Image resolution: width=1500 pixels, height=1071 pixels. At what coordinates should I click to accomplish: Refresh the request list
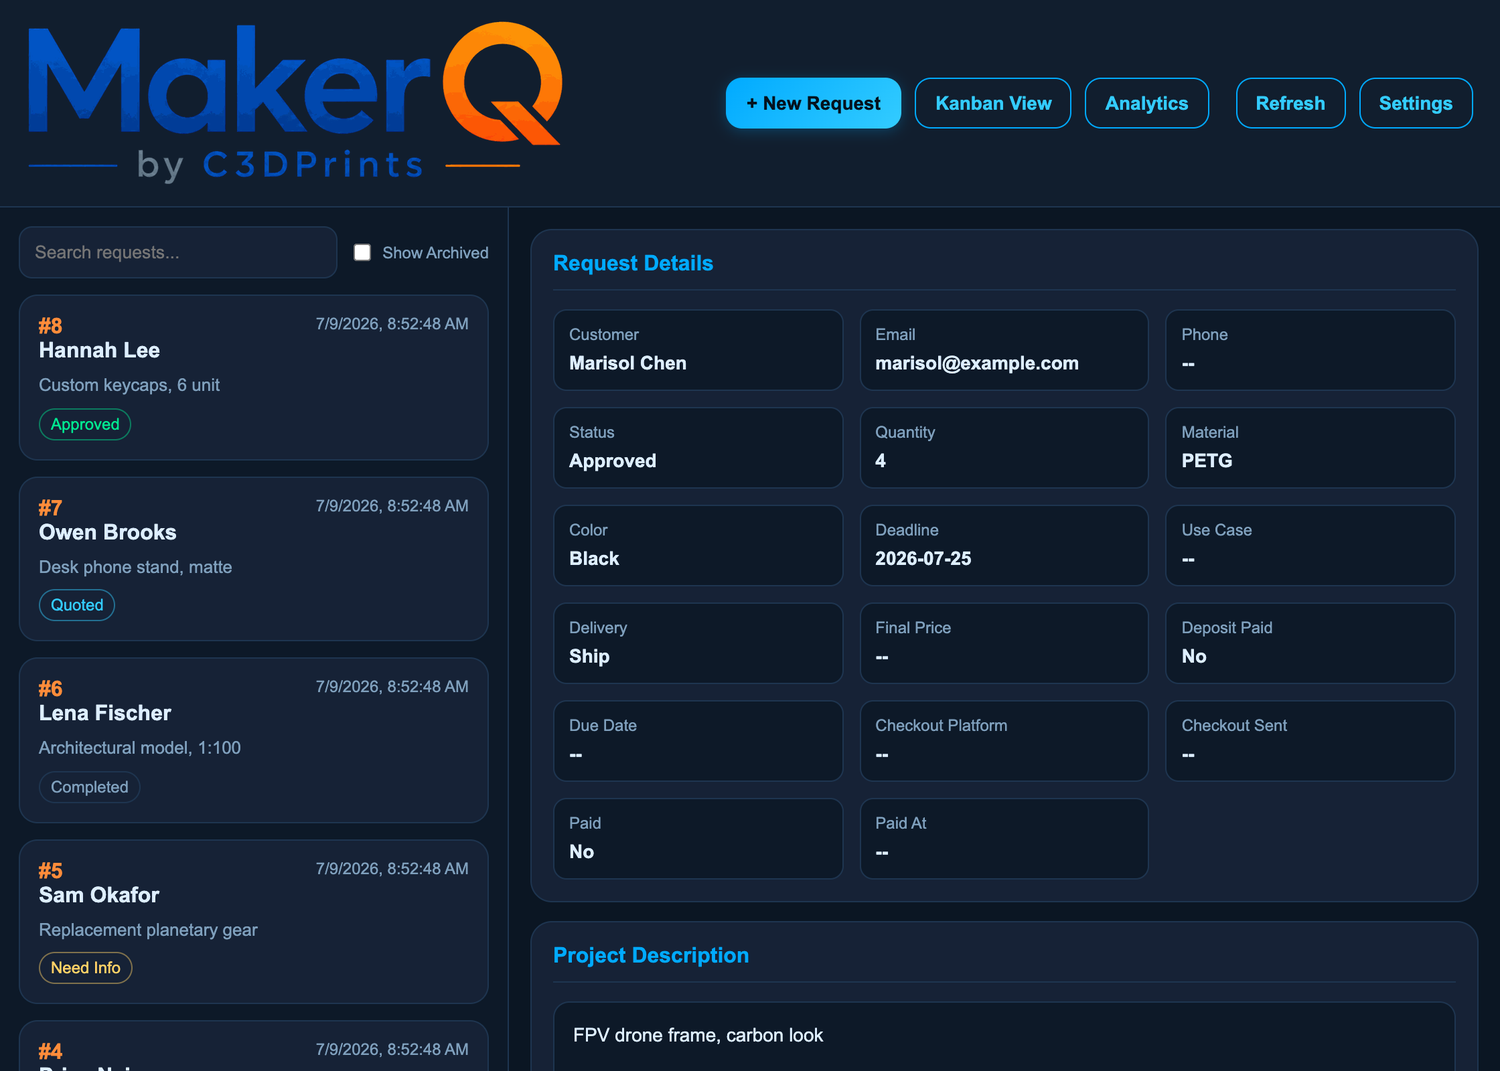point(1290,103)
